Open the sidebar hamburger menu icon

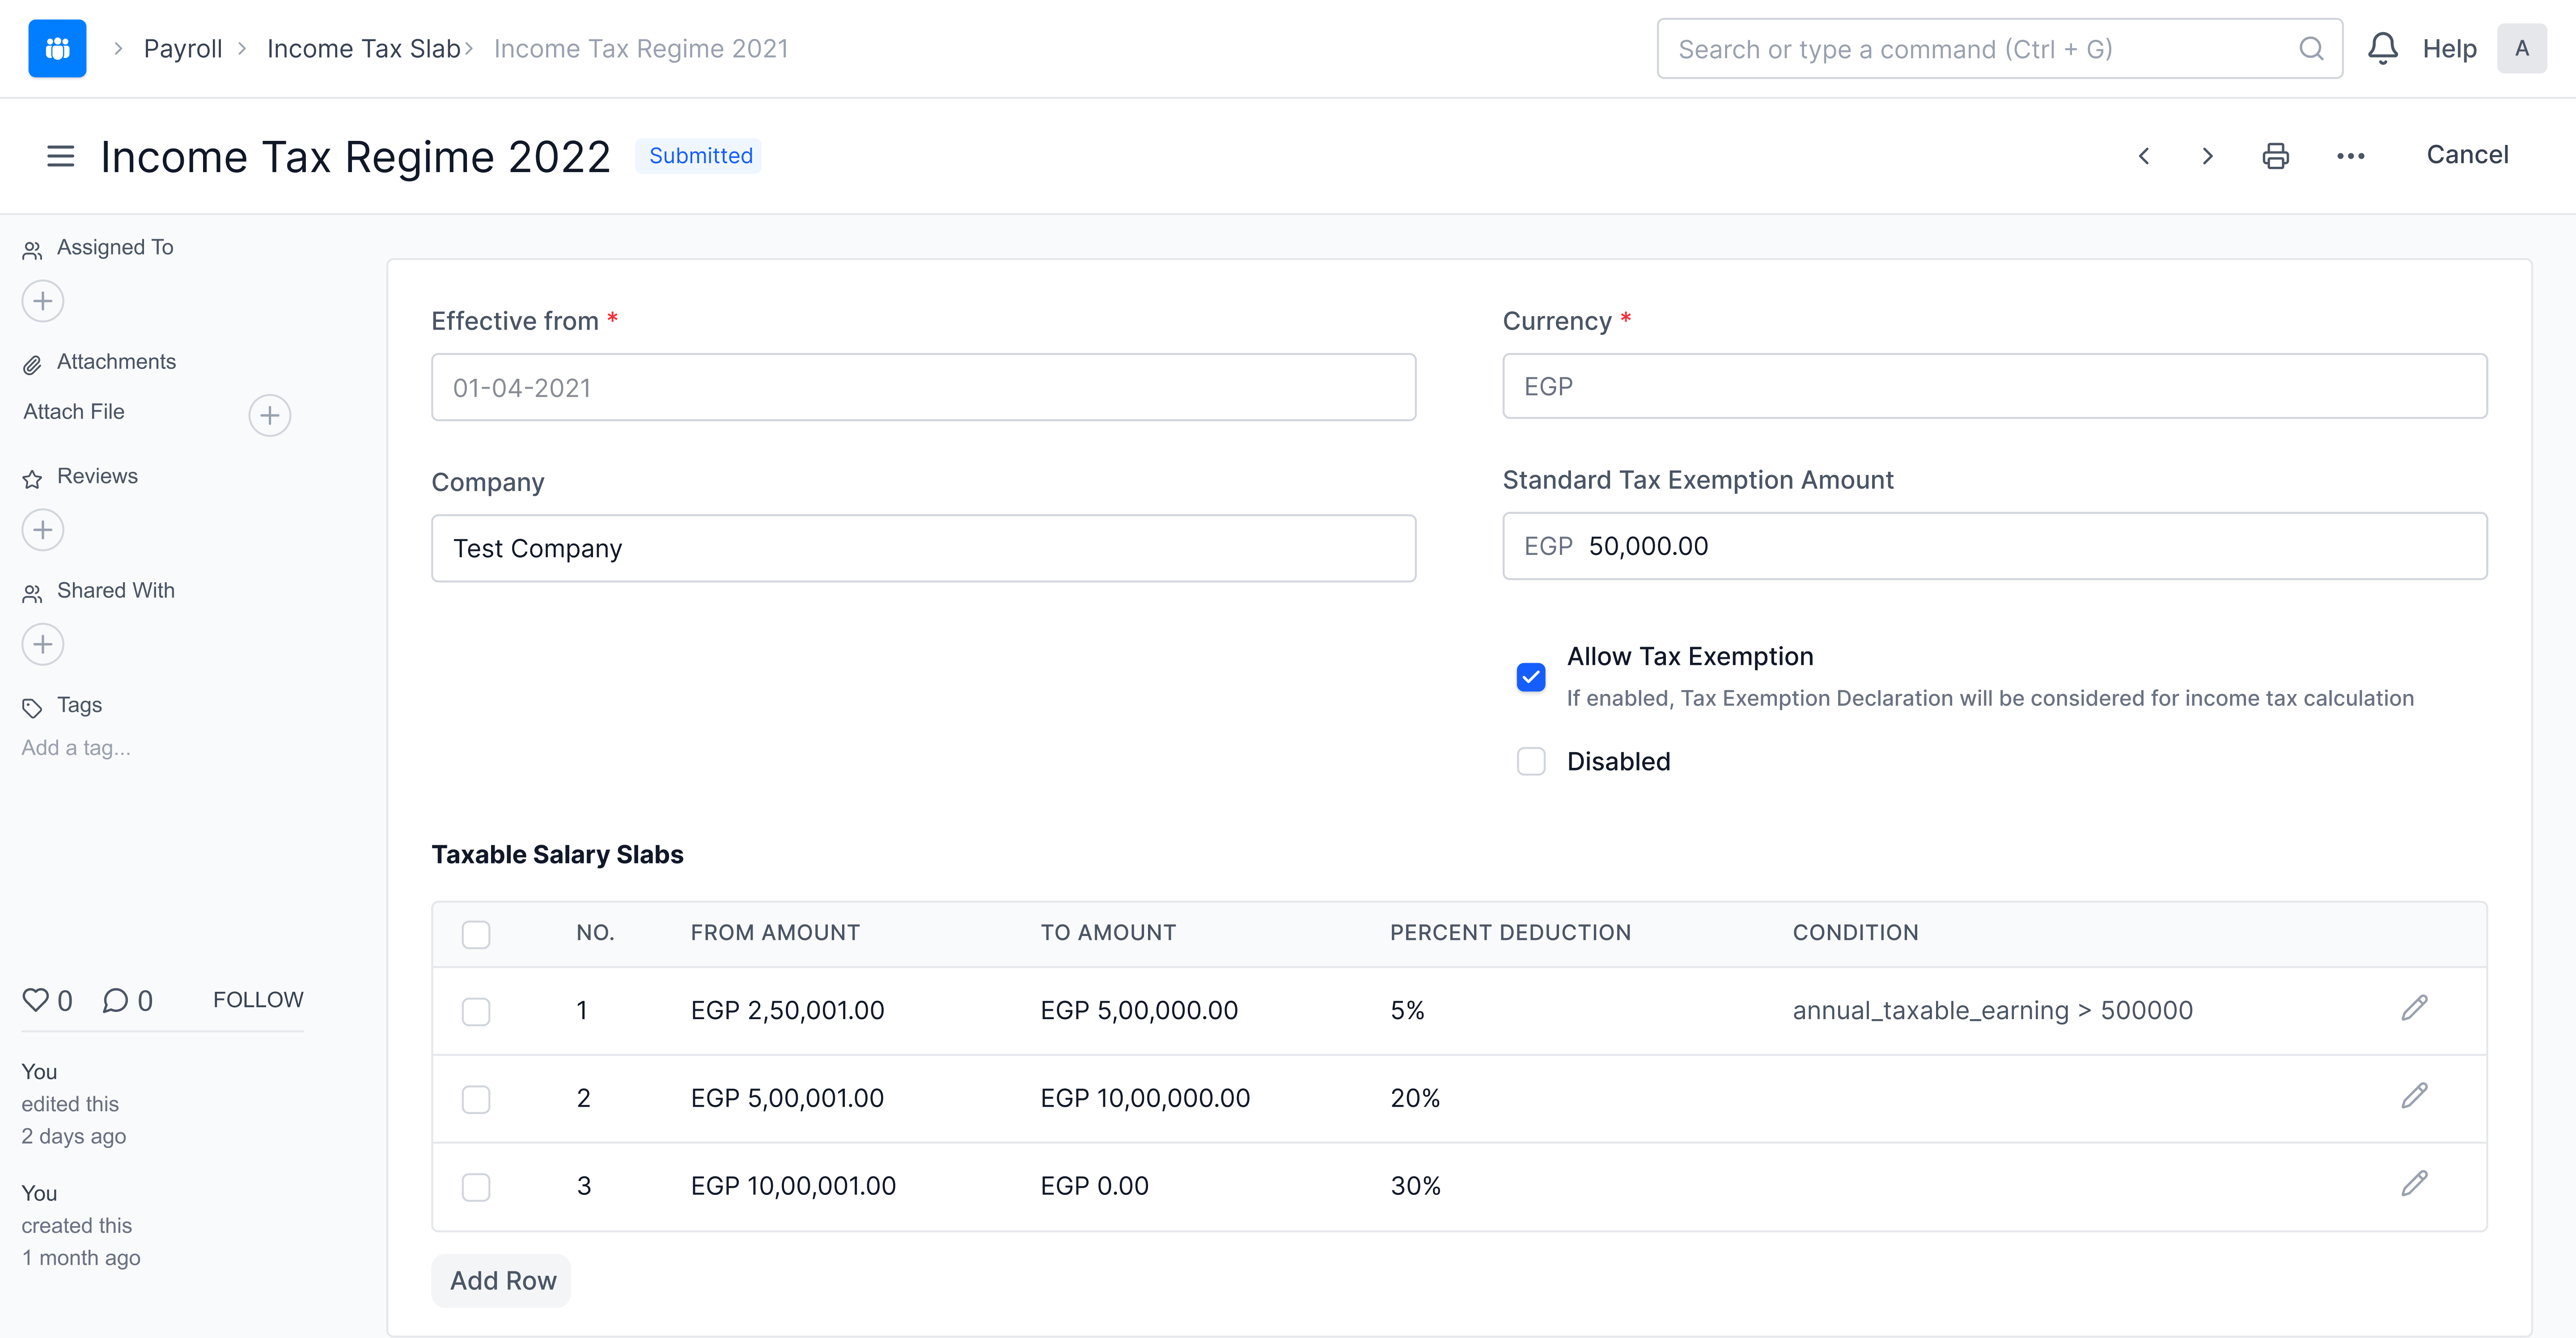[x=60, y=156]
